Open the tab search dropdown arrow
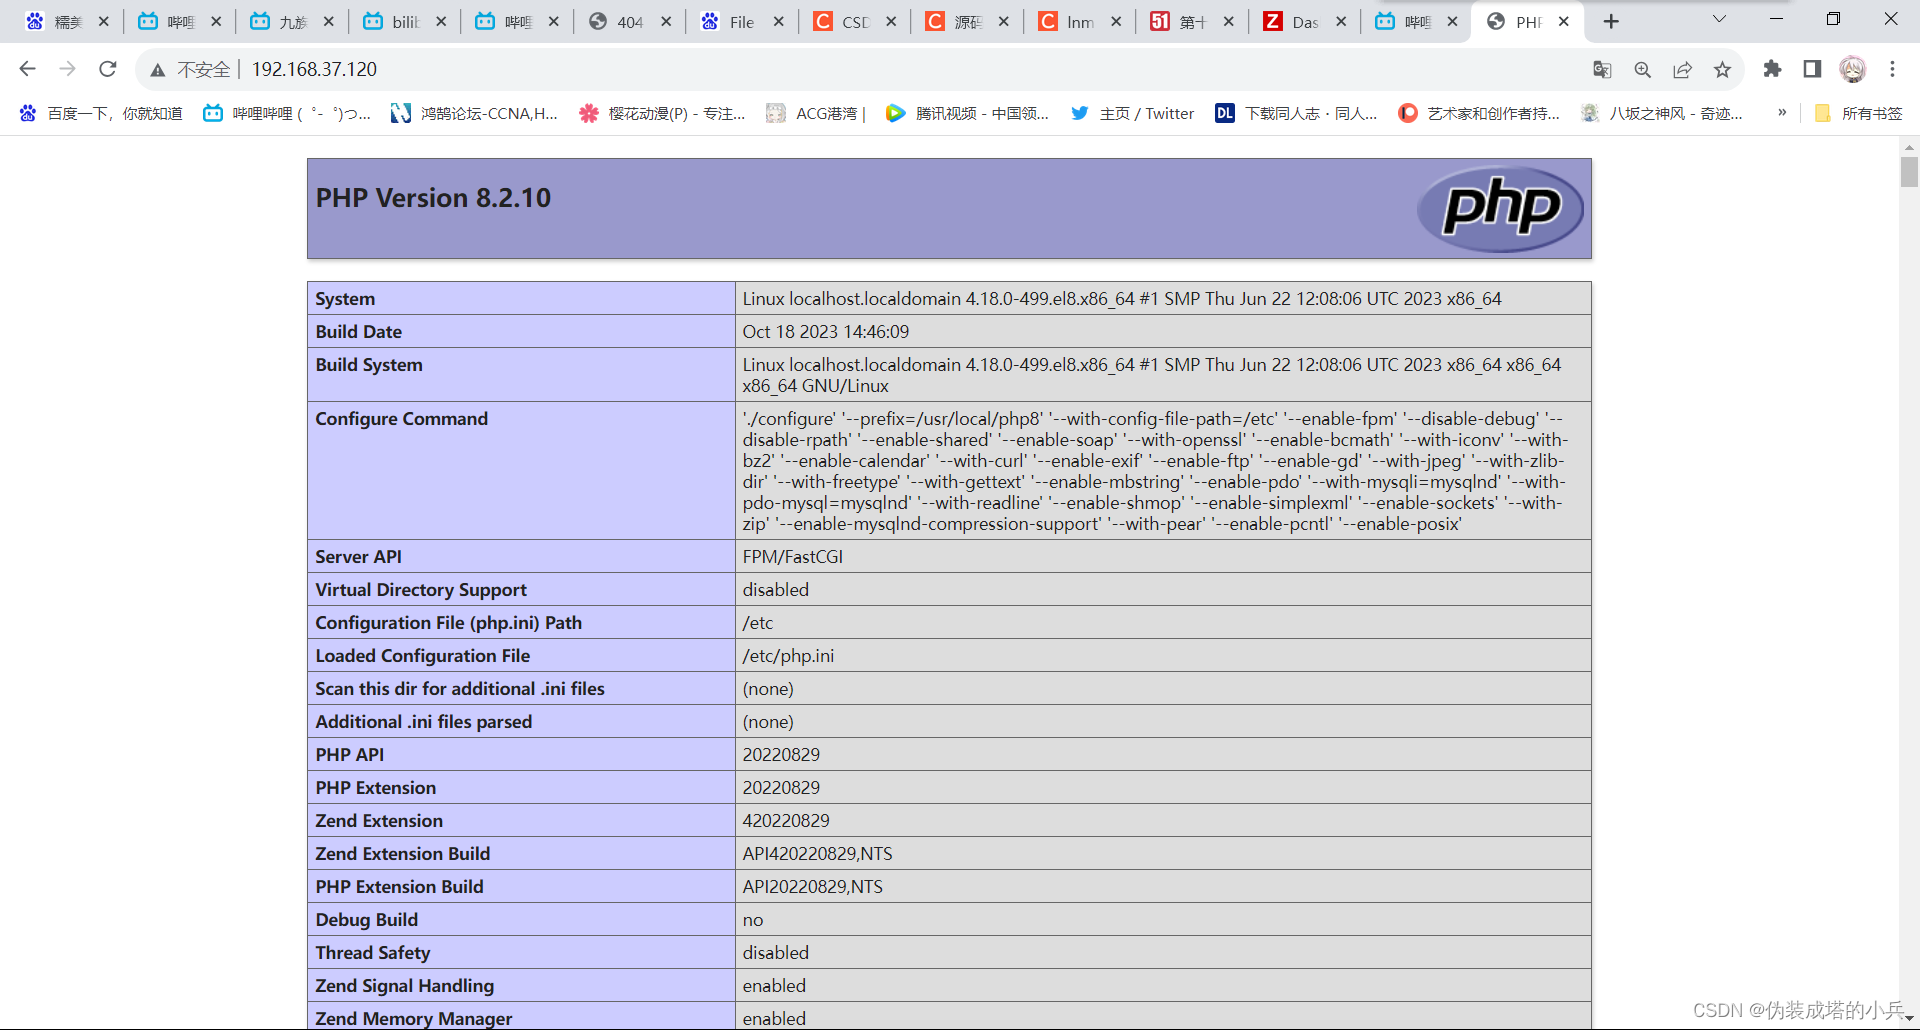 coord(1719,19)
